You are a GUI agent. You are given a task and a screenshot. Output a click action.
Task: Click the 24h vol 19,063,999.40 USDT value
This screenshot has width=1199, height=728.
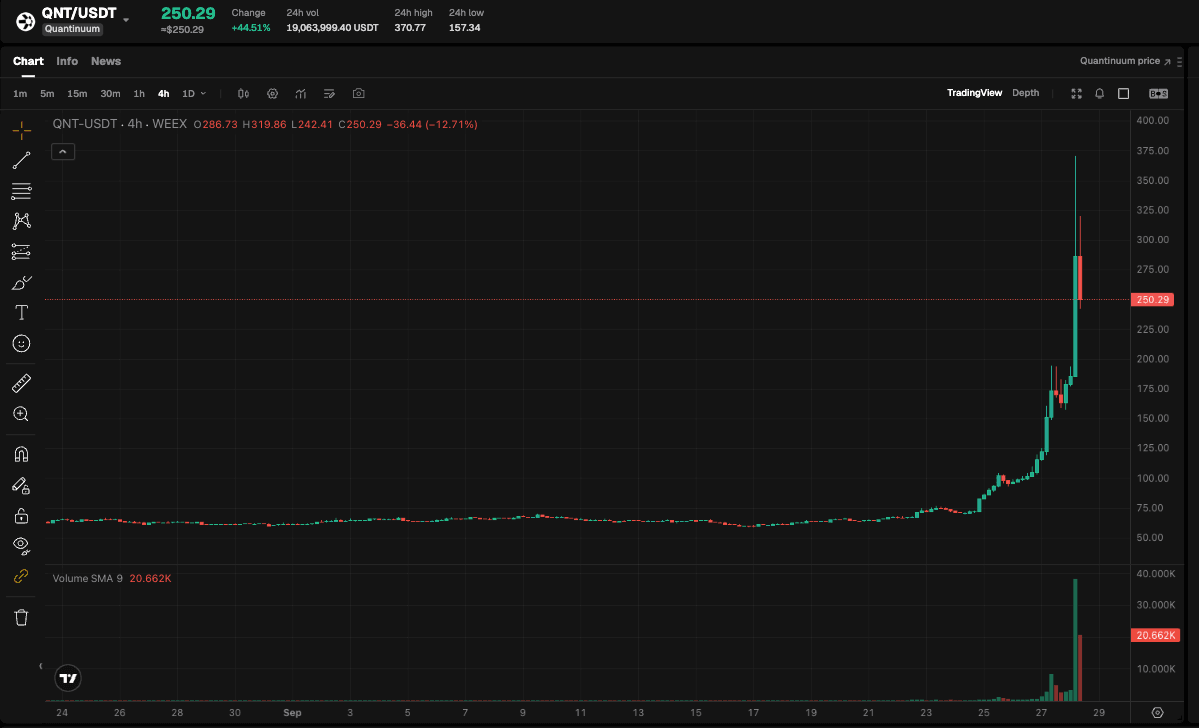[332, 28]
